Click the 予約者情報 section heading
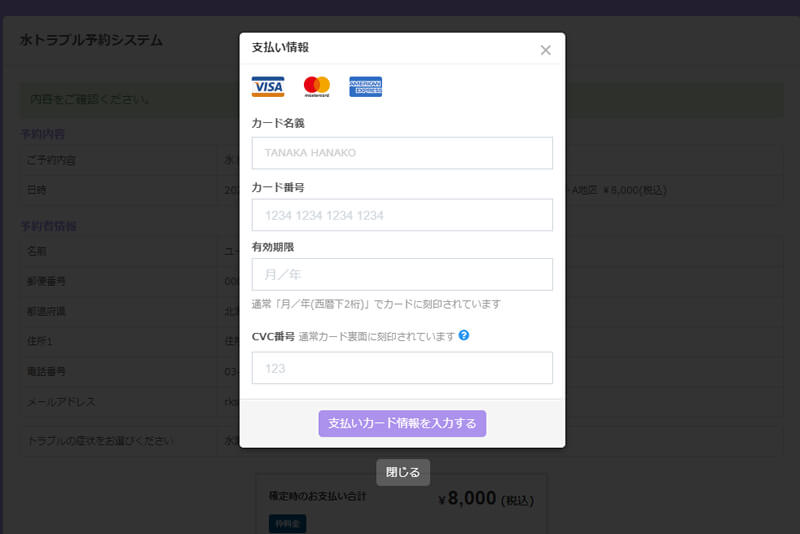 (49, 226)
